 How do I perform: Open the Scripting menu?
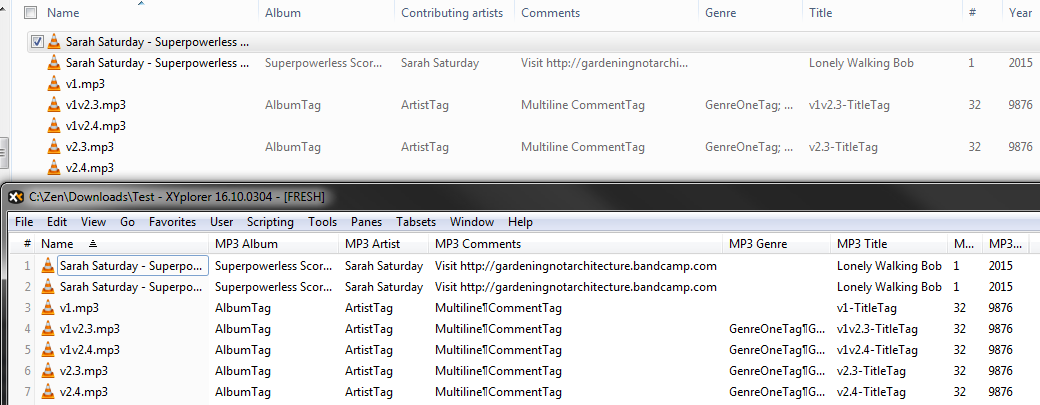click(x=270, y=222)
